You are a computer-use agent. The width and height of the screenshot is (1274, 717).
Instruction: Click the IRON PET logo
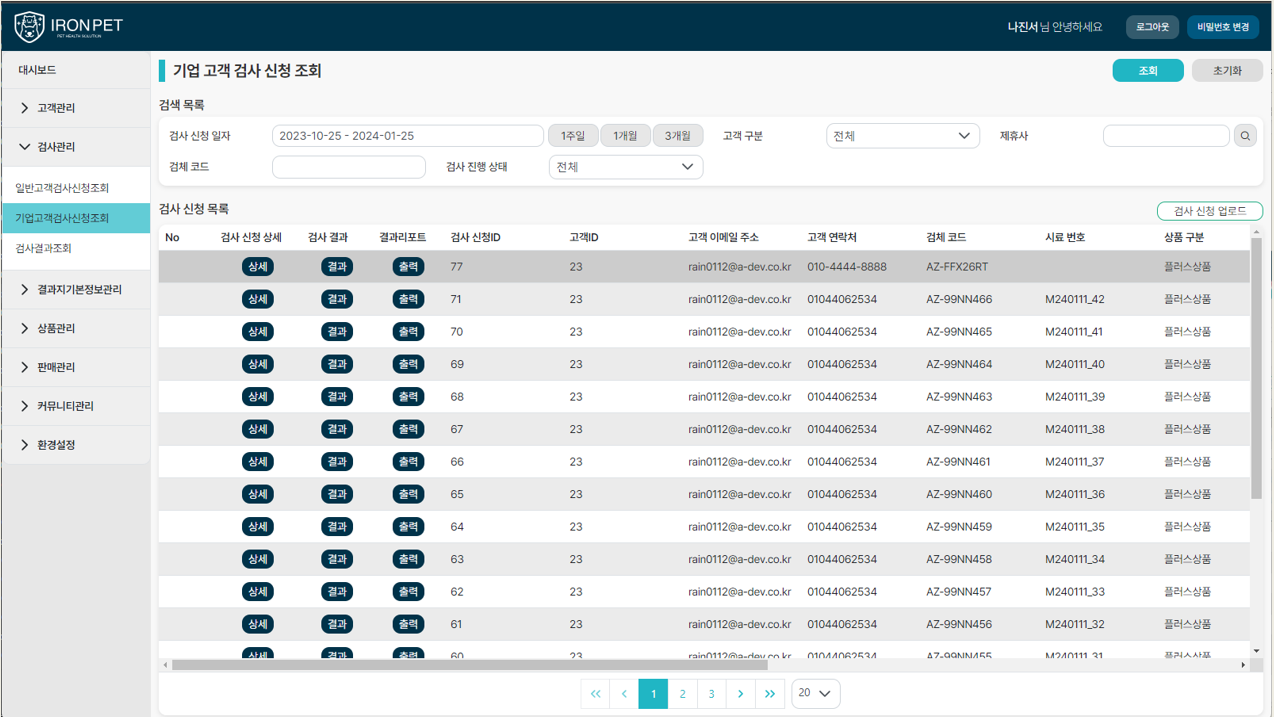click(68, 27)
